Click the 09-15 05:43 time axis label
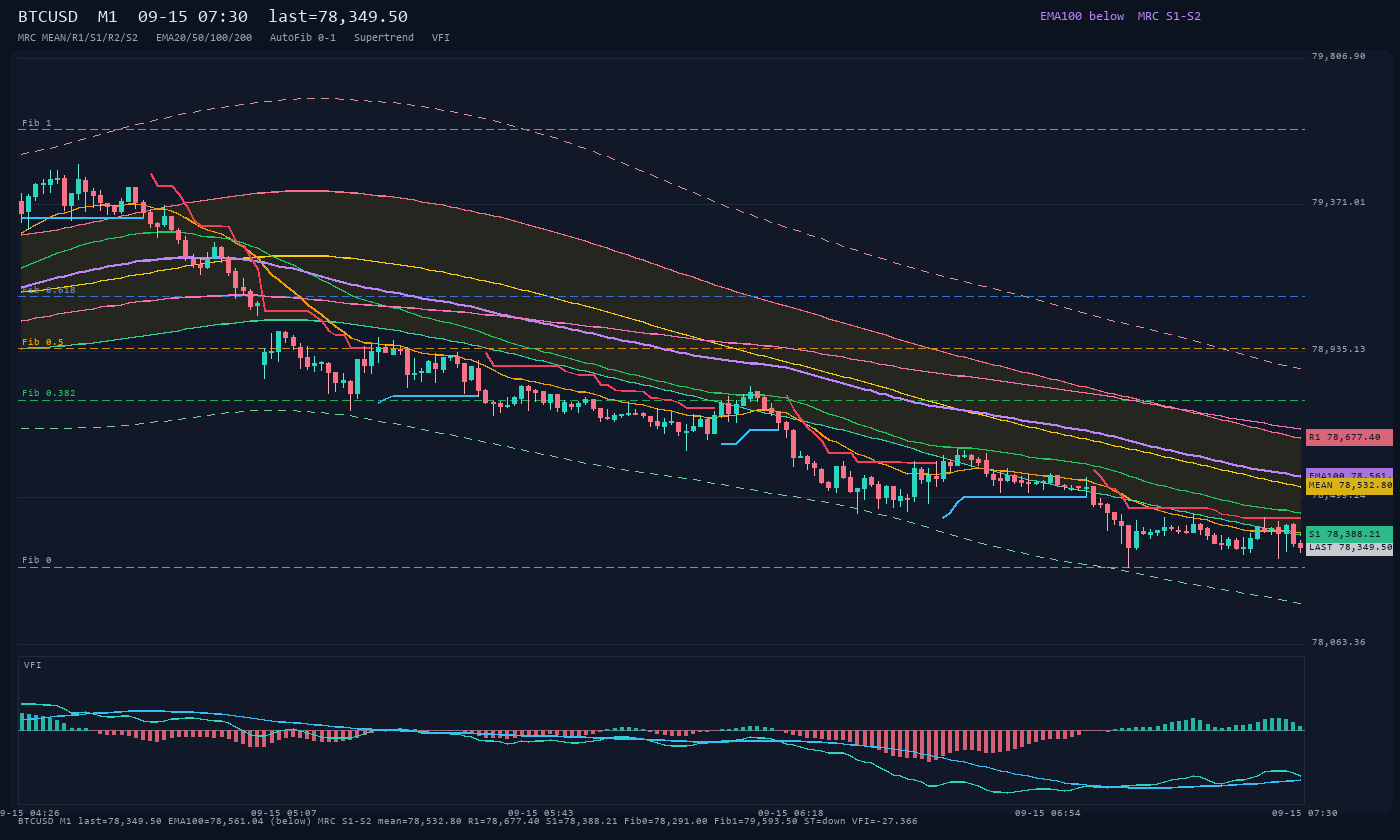The height and width of the screenshot is (840, 1400). point(541,813)
